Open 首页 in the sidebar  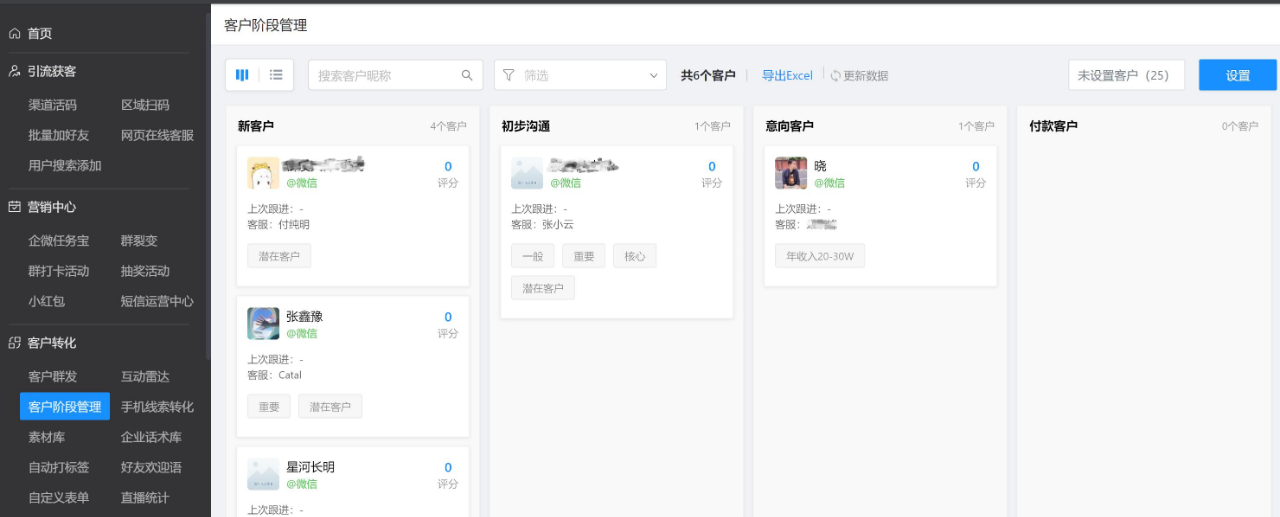coord(40,34)
